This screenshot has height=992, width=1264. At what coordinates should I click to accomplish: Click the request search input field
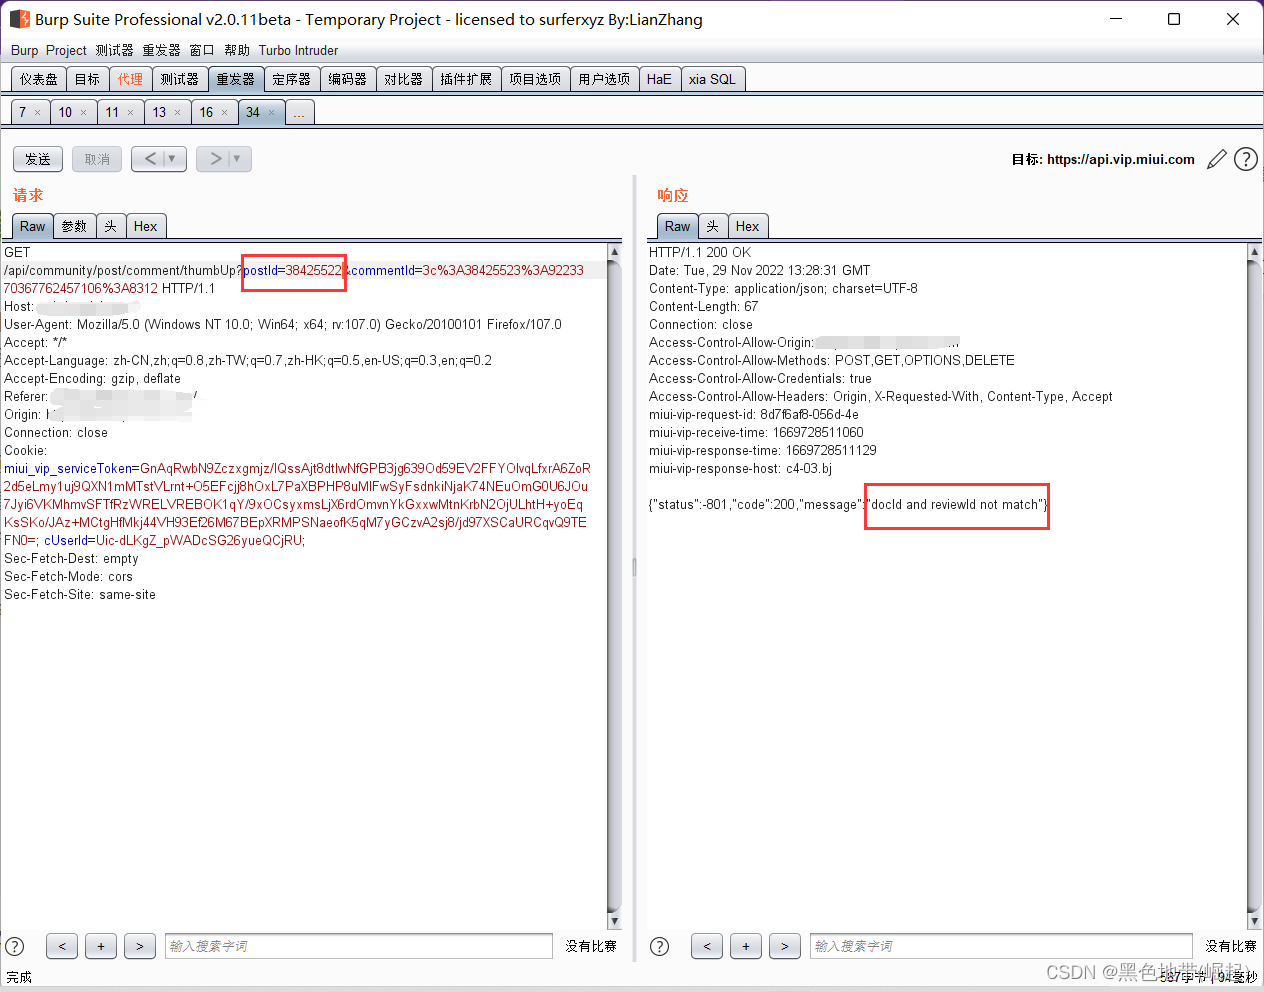(x=359, y=946)
